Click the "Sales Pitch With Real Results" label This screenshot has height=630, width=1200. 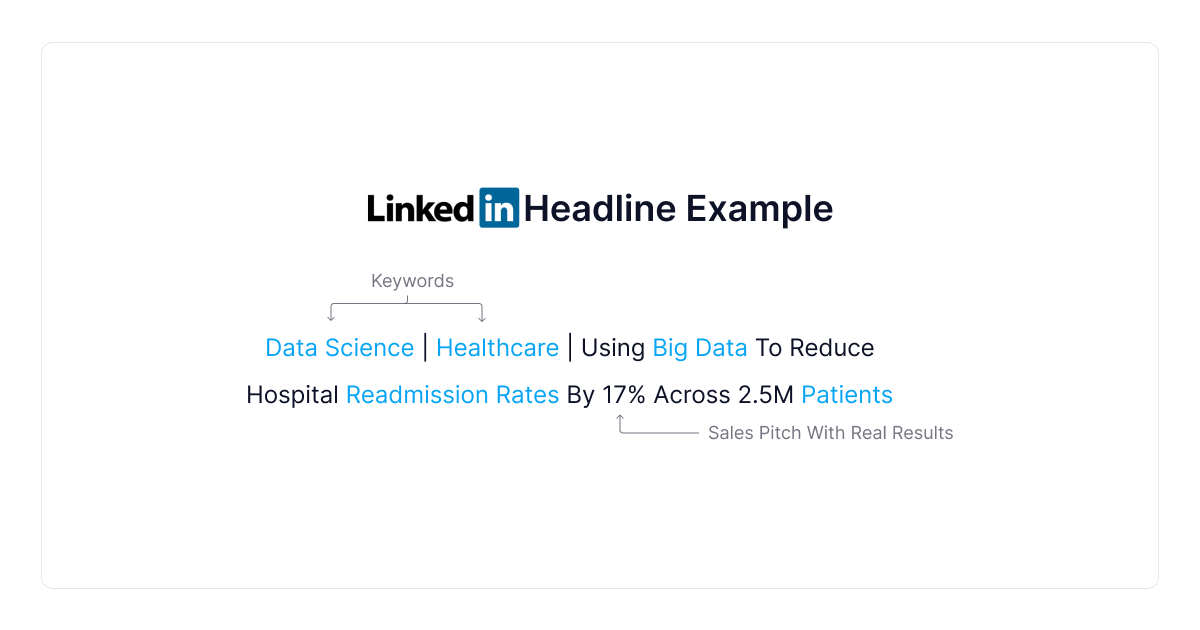[830, 433]
